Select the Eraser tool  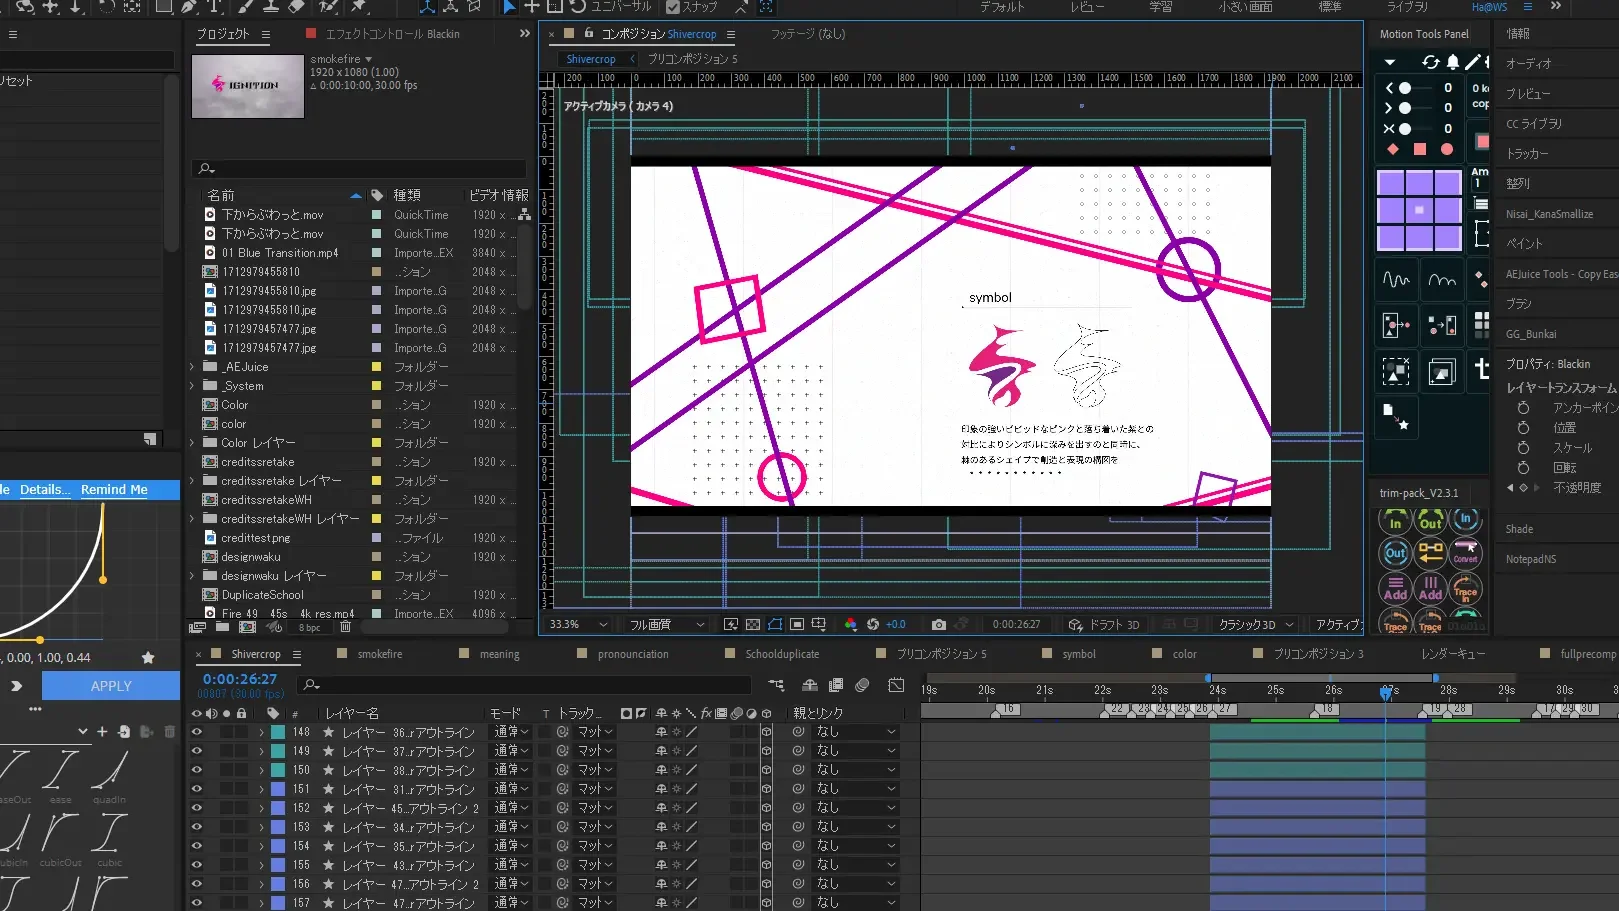click(296, 6)
